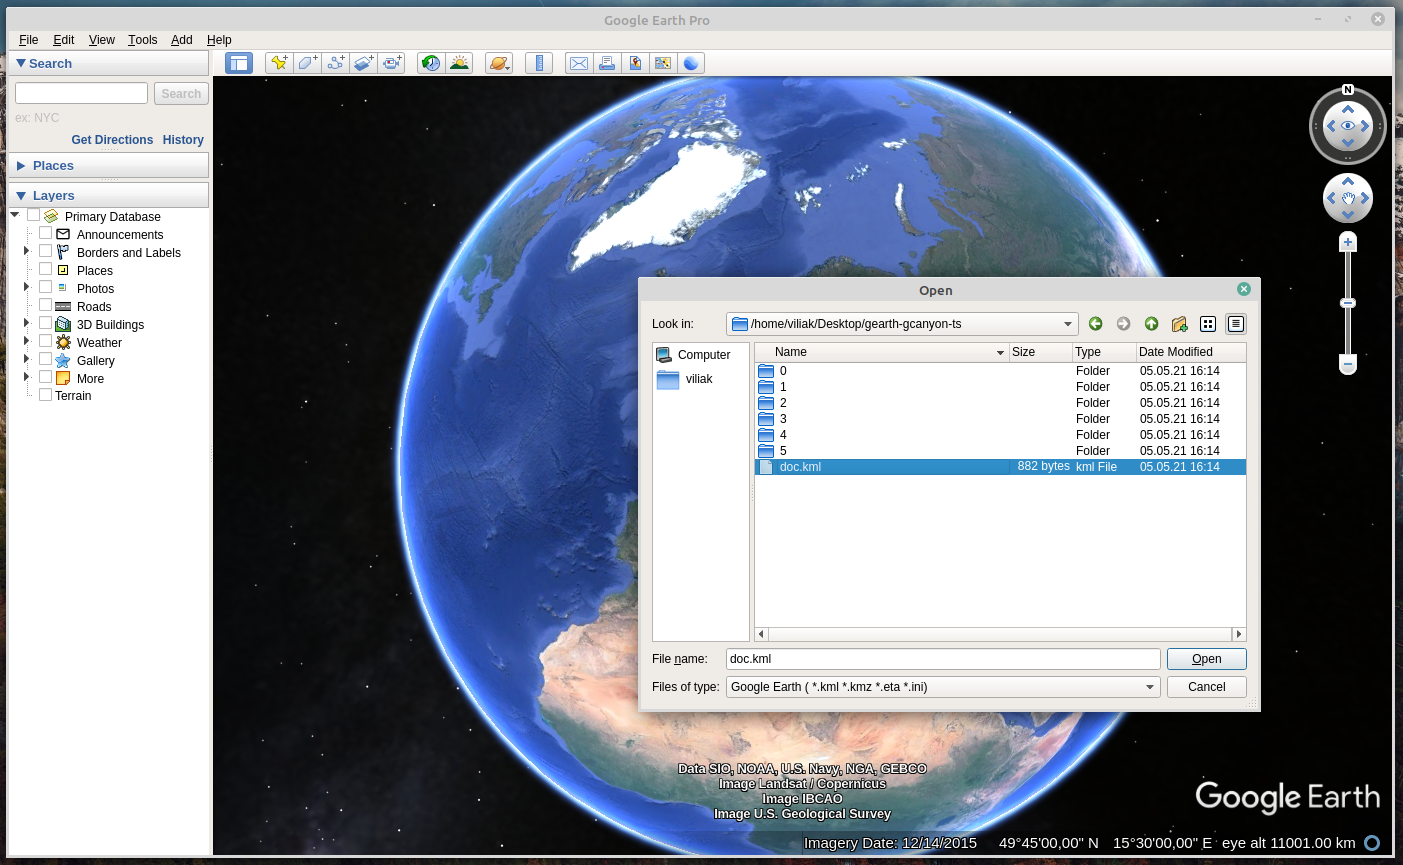Click the Show Ruler toolbar icon

point(539,63)
